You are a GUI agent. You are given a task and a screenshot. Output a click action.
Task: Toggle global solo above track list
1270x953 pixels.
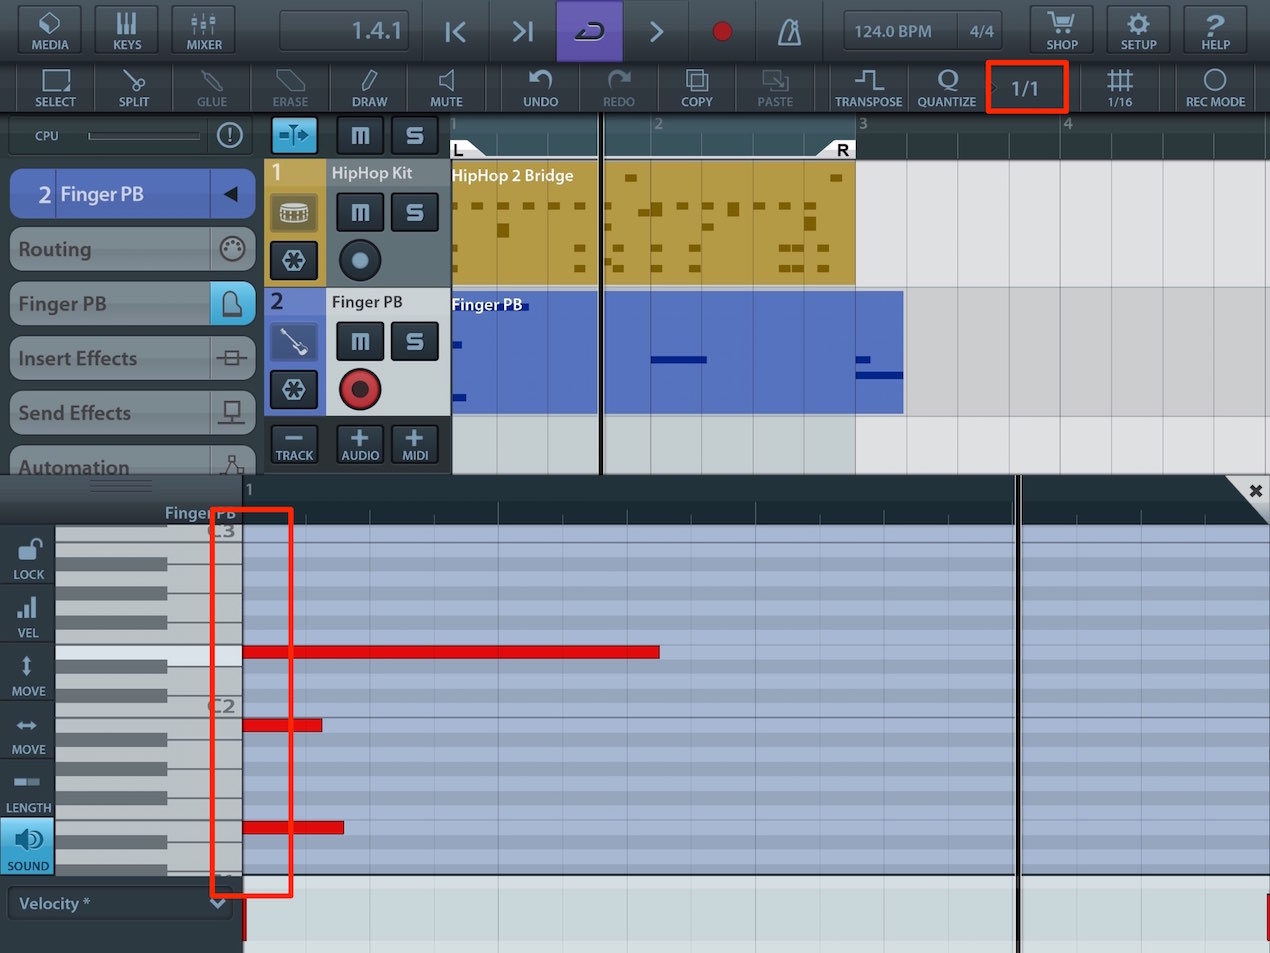414,135
